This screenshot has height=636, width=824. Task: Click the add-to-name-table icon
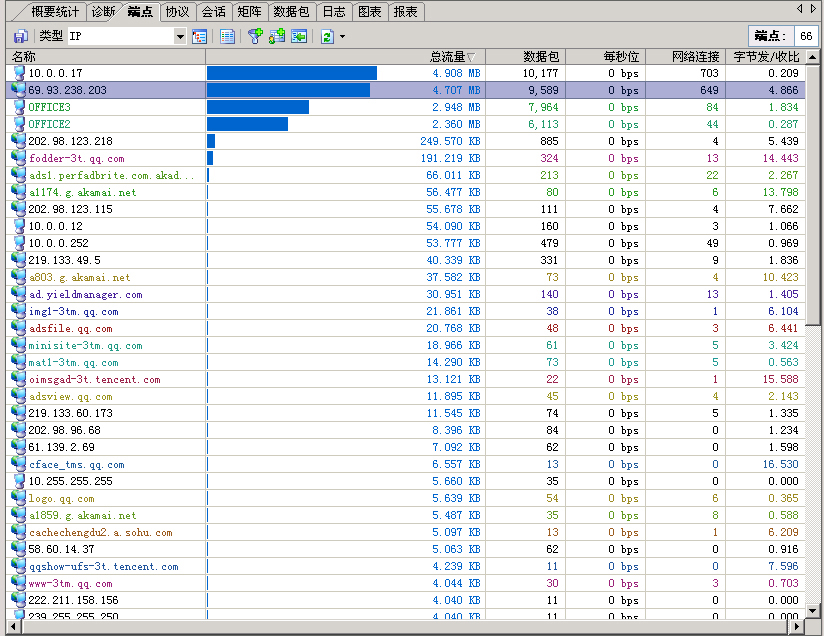click(277, 36)
